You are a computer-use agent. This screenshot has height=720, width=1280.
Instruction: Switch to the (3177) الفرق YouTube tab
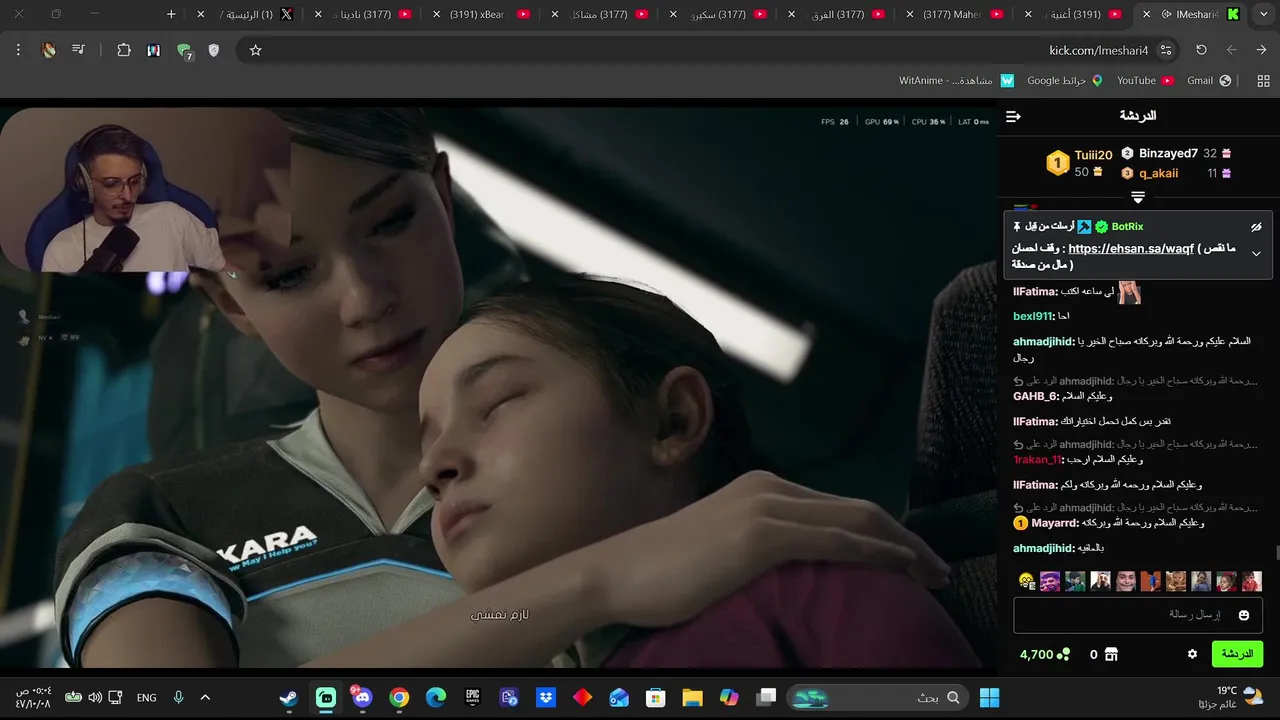coord(835,14)
